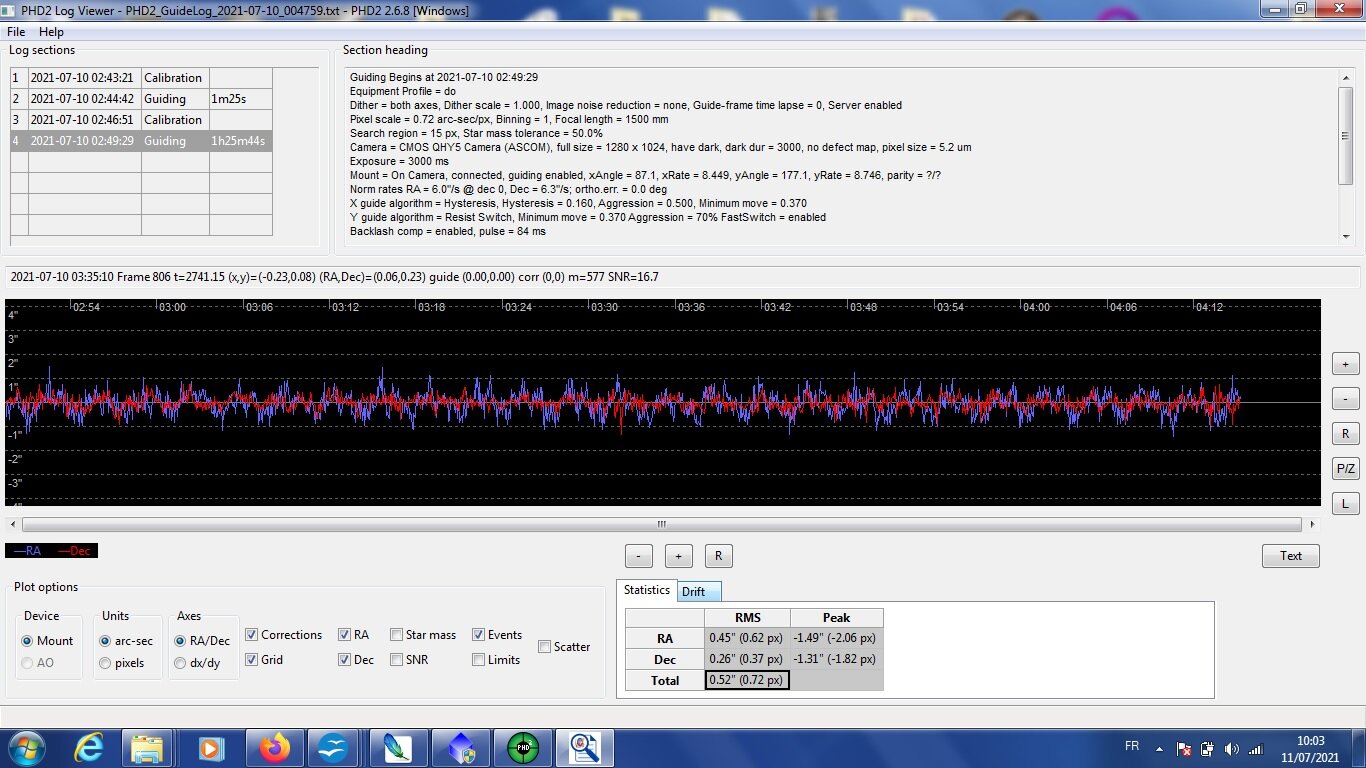Select the Calibration section at 02:43:21

tap(140, 78)
